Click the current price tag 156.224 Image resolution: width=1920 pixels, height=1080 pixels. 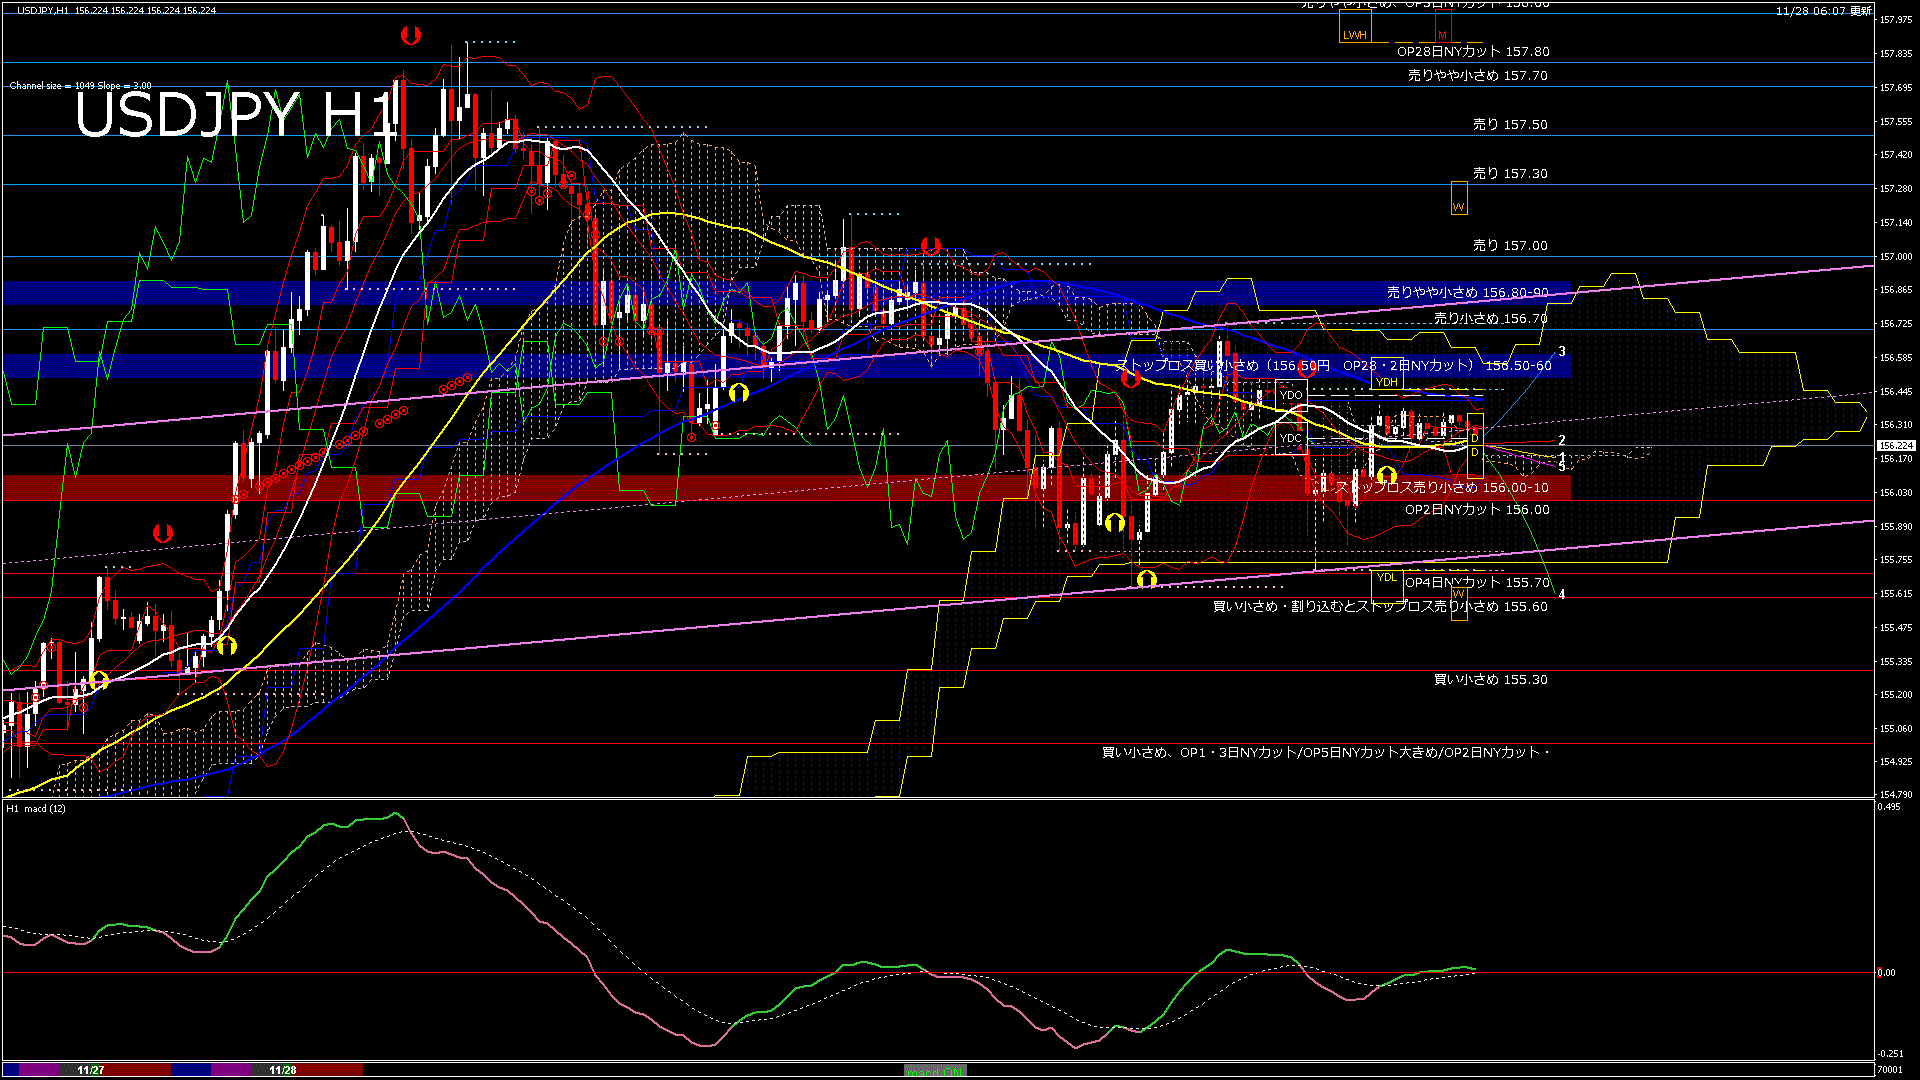pyautogui.click(x=1896, y=446)
